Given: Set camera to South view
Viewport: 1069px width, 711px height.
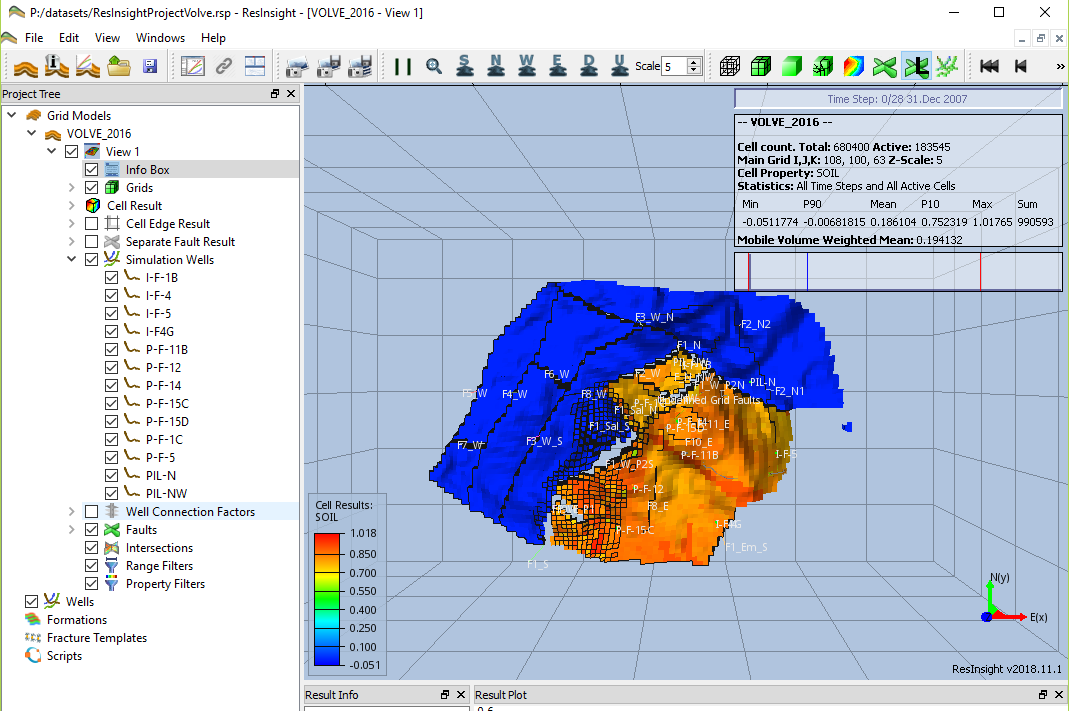Looking at the screenshot, I should (x=464, y=66).
